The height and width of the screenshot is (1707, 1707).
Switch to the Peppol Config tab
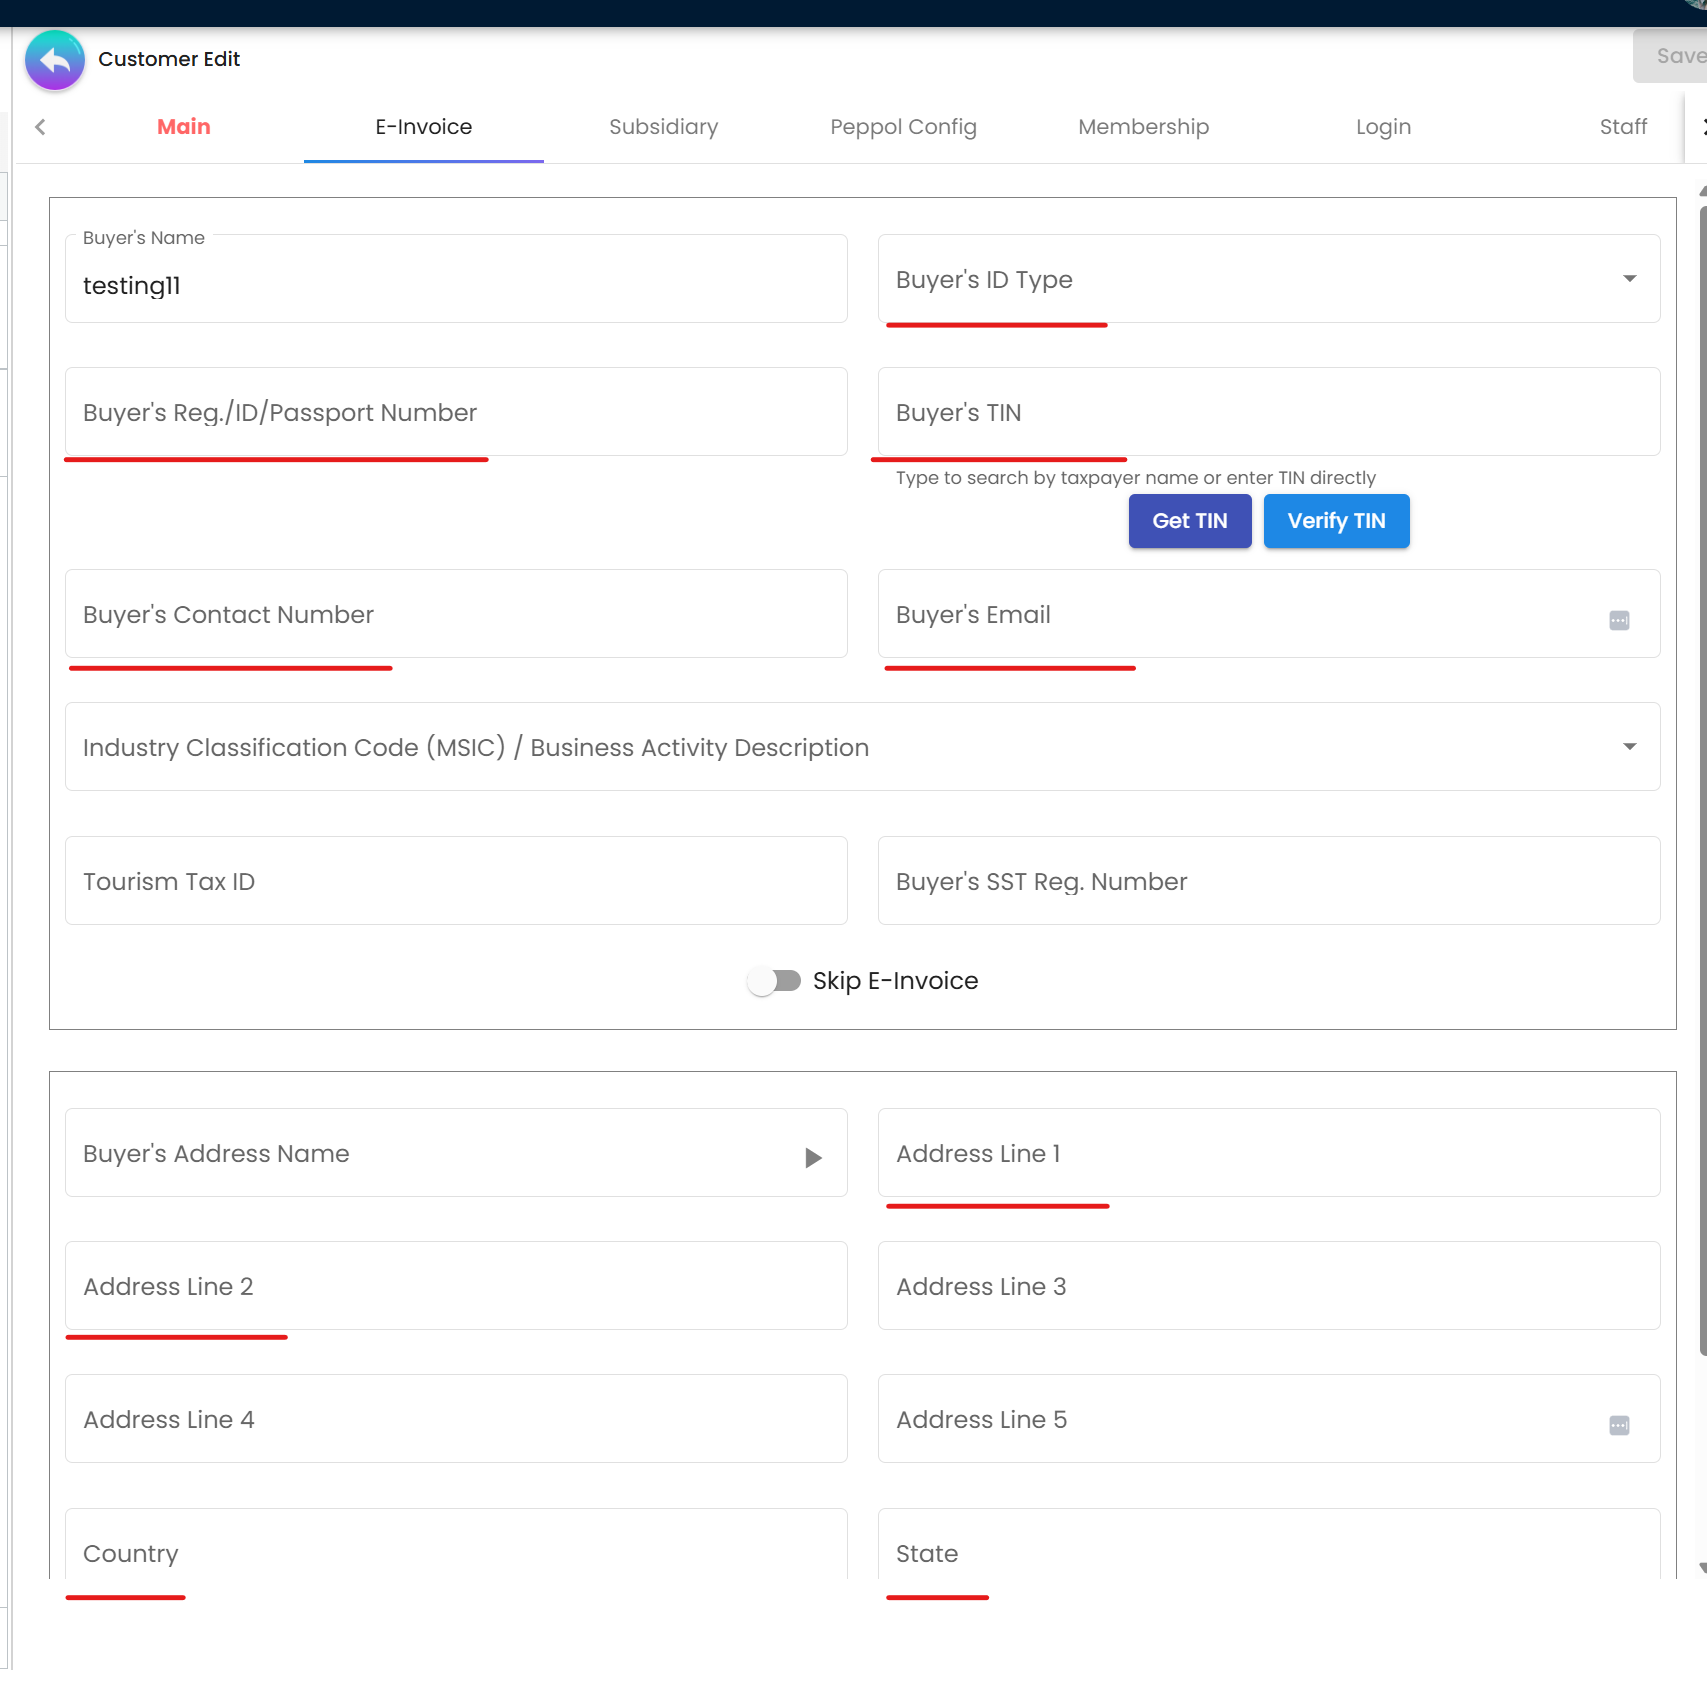coord(903,127)
